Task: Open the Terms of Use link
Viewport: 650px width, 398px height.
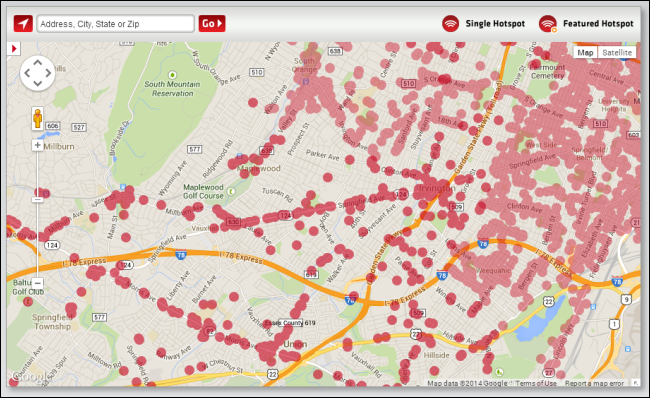Action: pyautogui.click(x=536, y=383)
